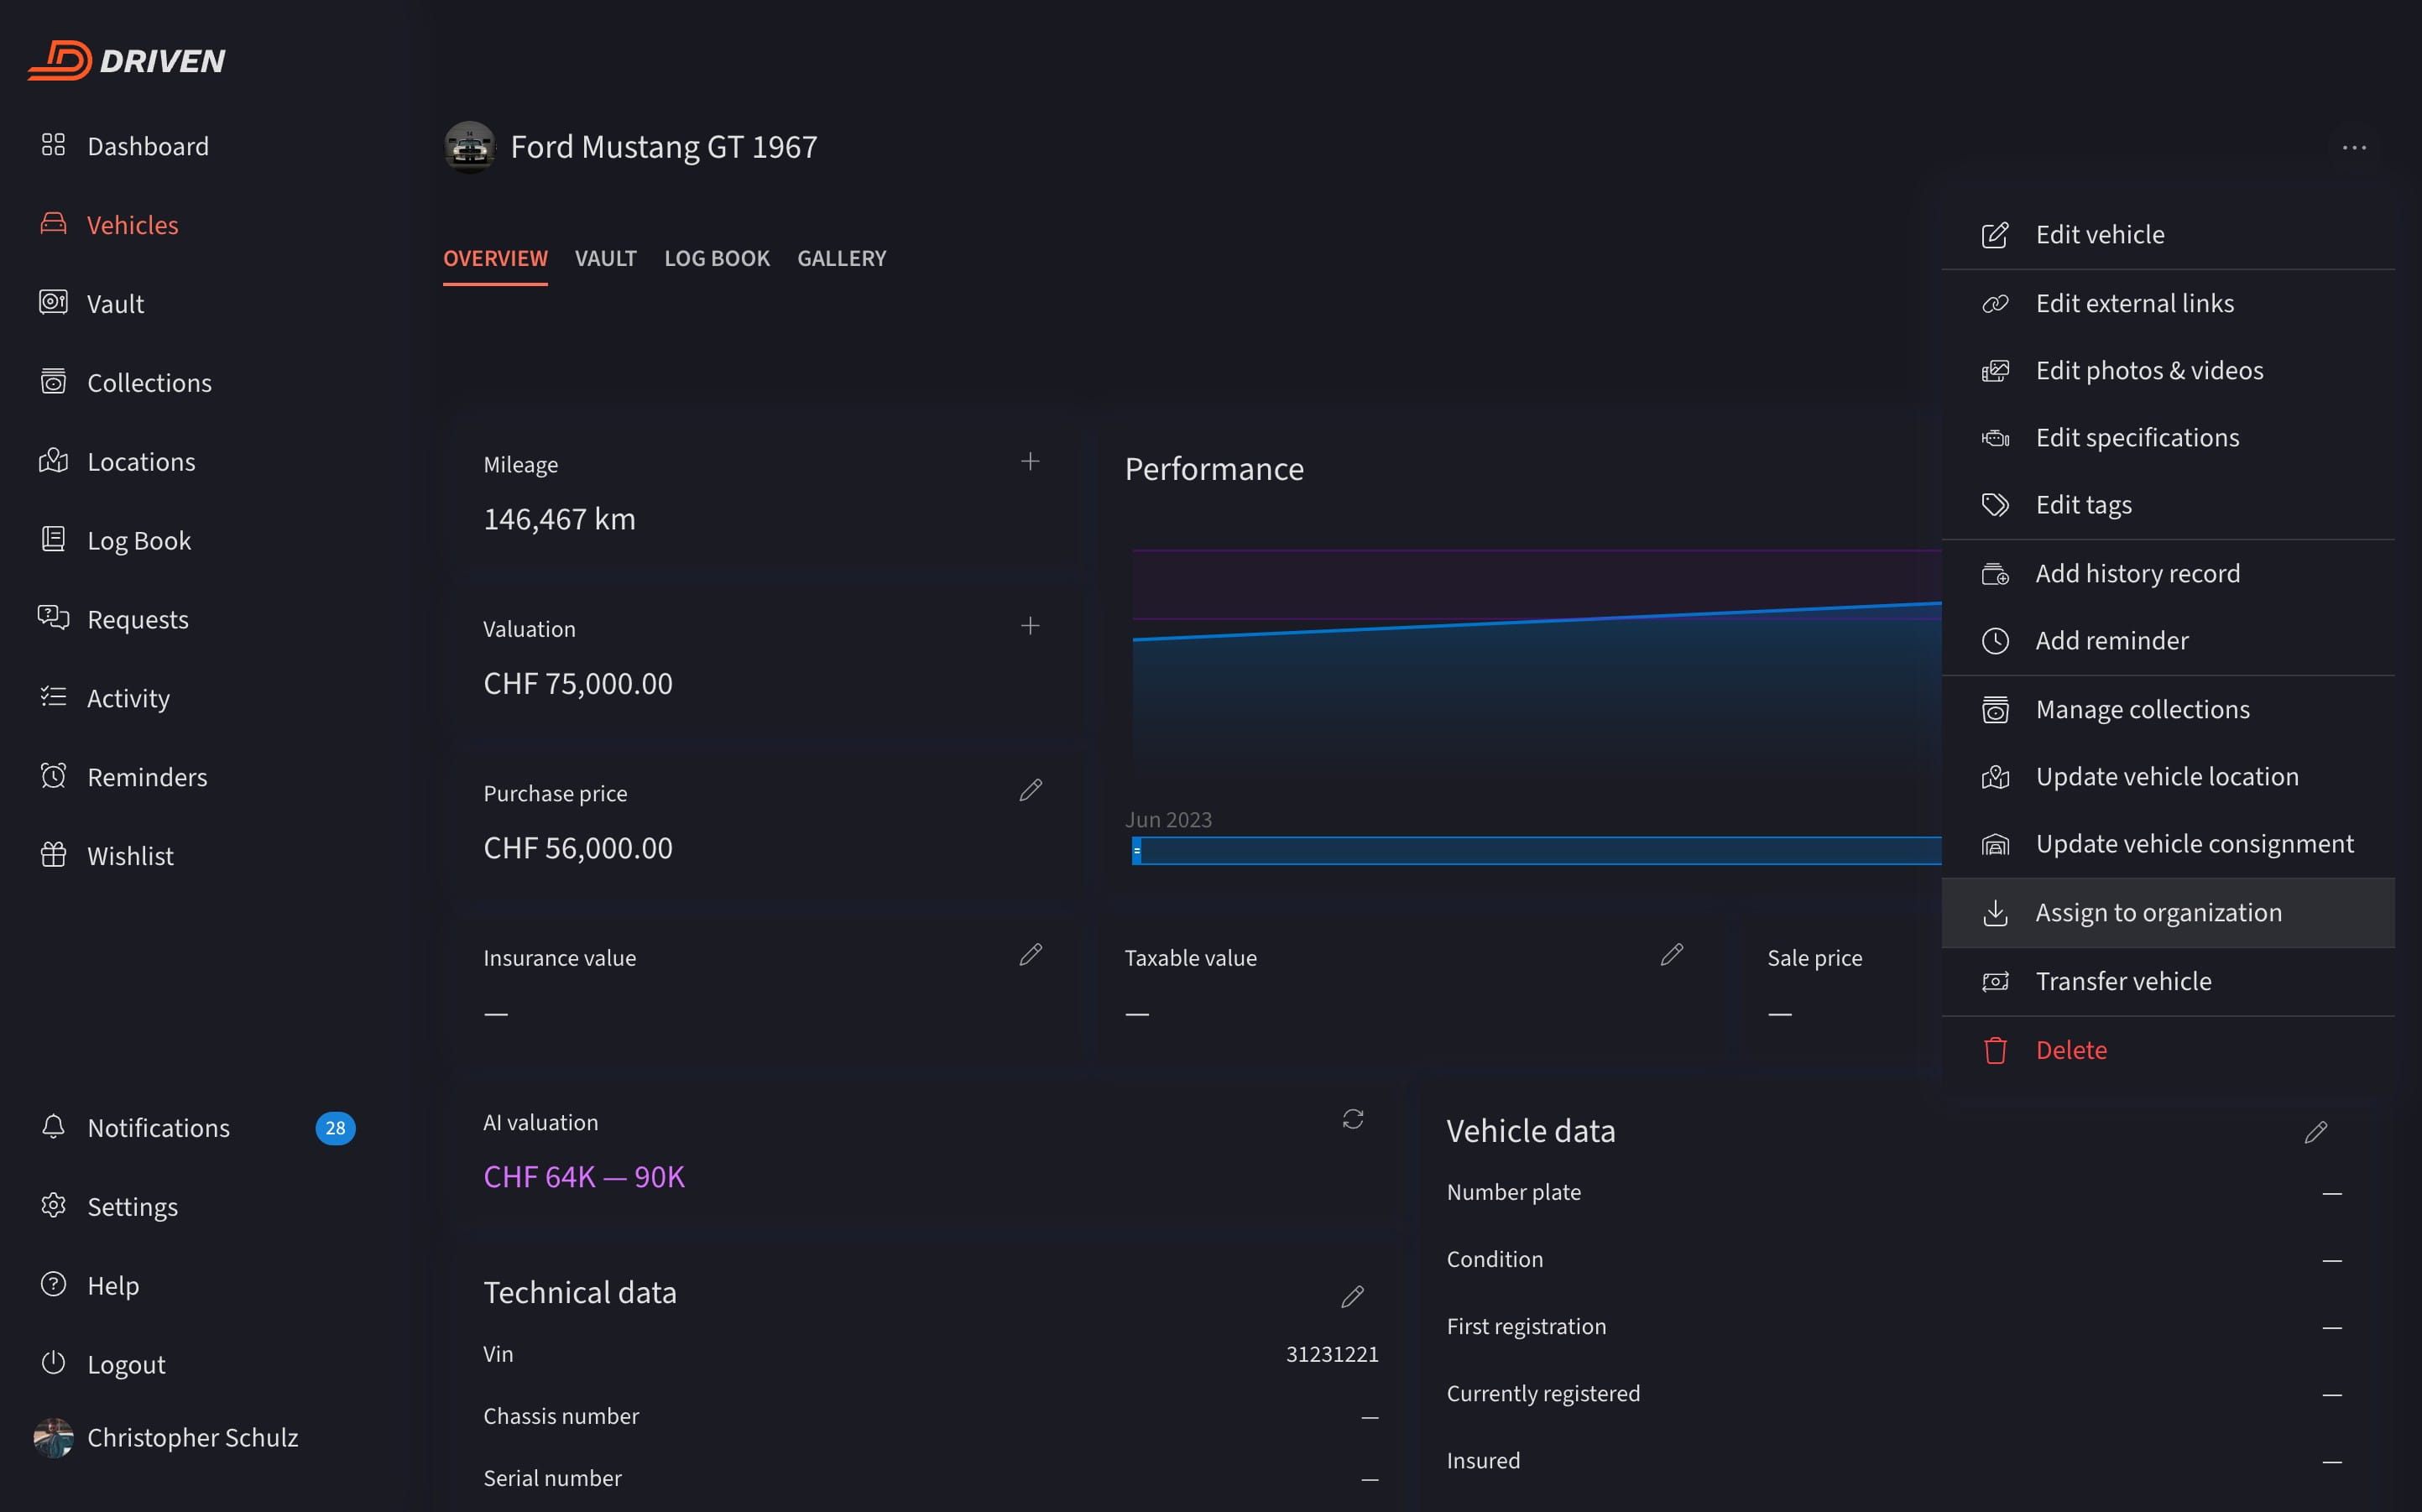Viewport: 2422px width, 1512px height.
Task: Click the Performance chart range slider handle
Action: coord(1137,851)
